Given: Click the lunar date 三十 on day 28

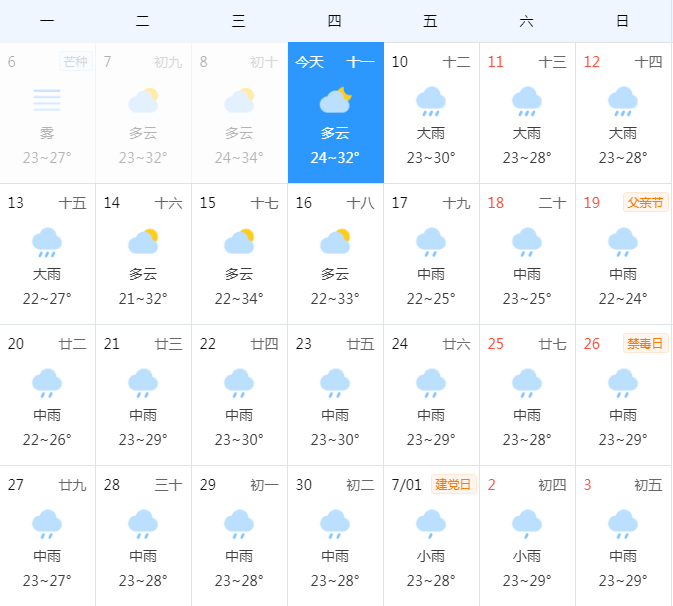Looking at the screenshot, I should pyautogui.click(x=169, y=485).
